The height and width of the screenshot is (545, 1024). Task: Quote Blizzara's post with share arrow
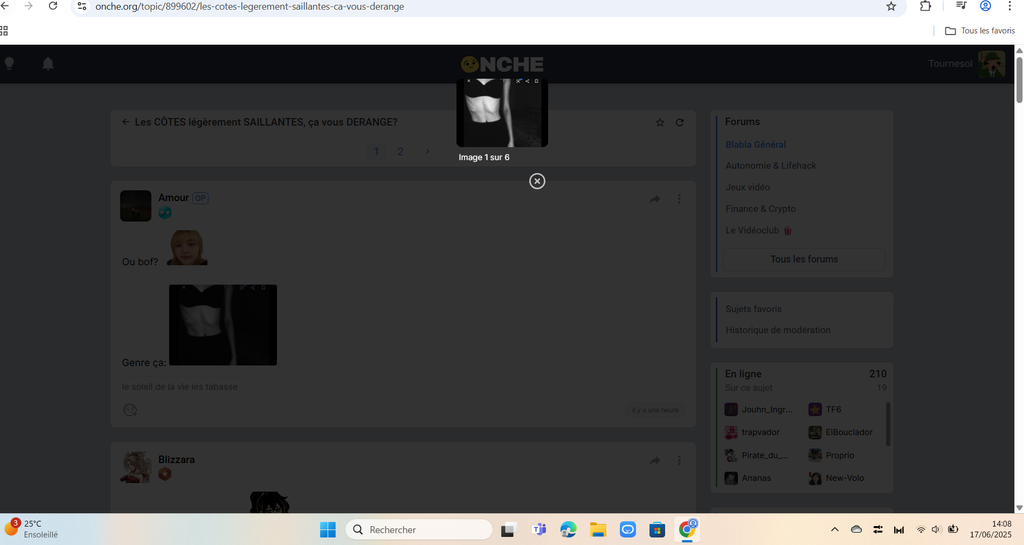click(654, 461)
